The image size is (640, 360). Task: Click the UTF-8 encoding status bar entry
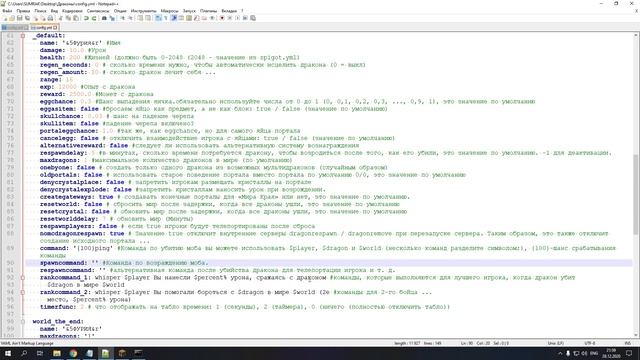coord(590,343)
